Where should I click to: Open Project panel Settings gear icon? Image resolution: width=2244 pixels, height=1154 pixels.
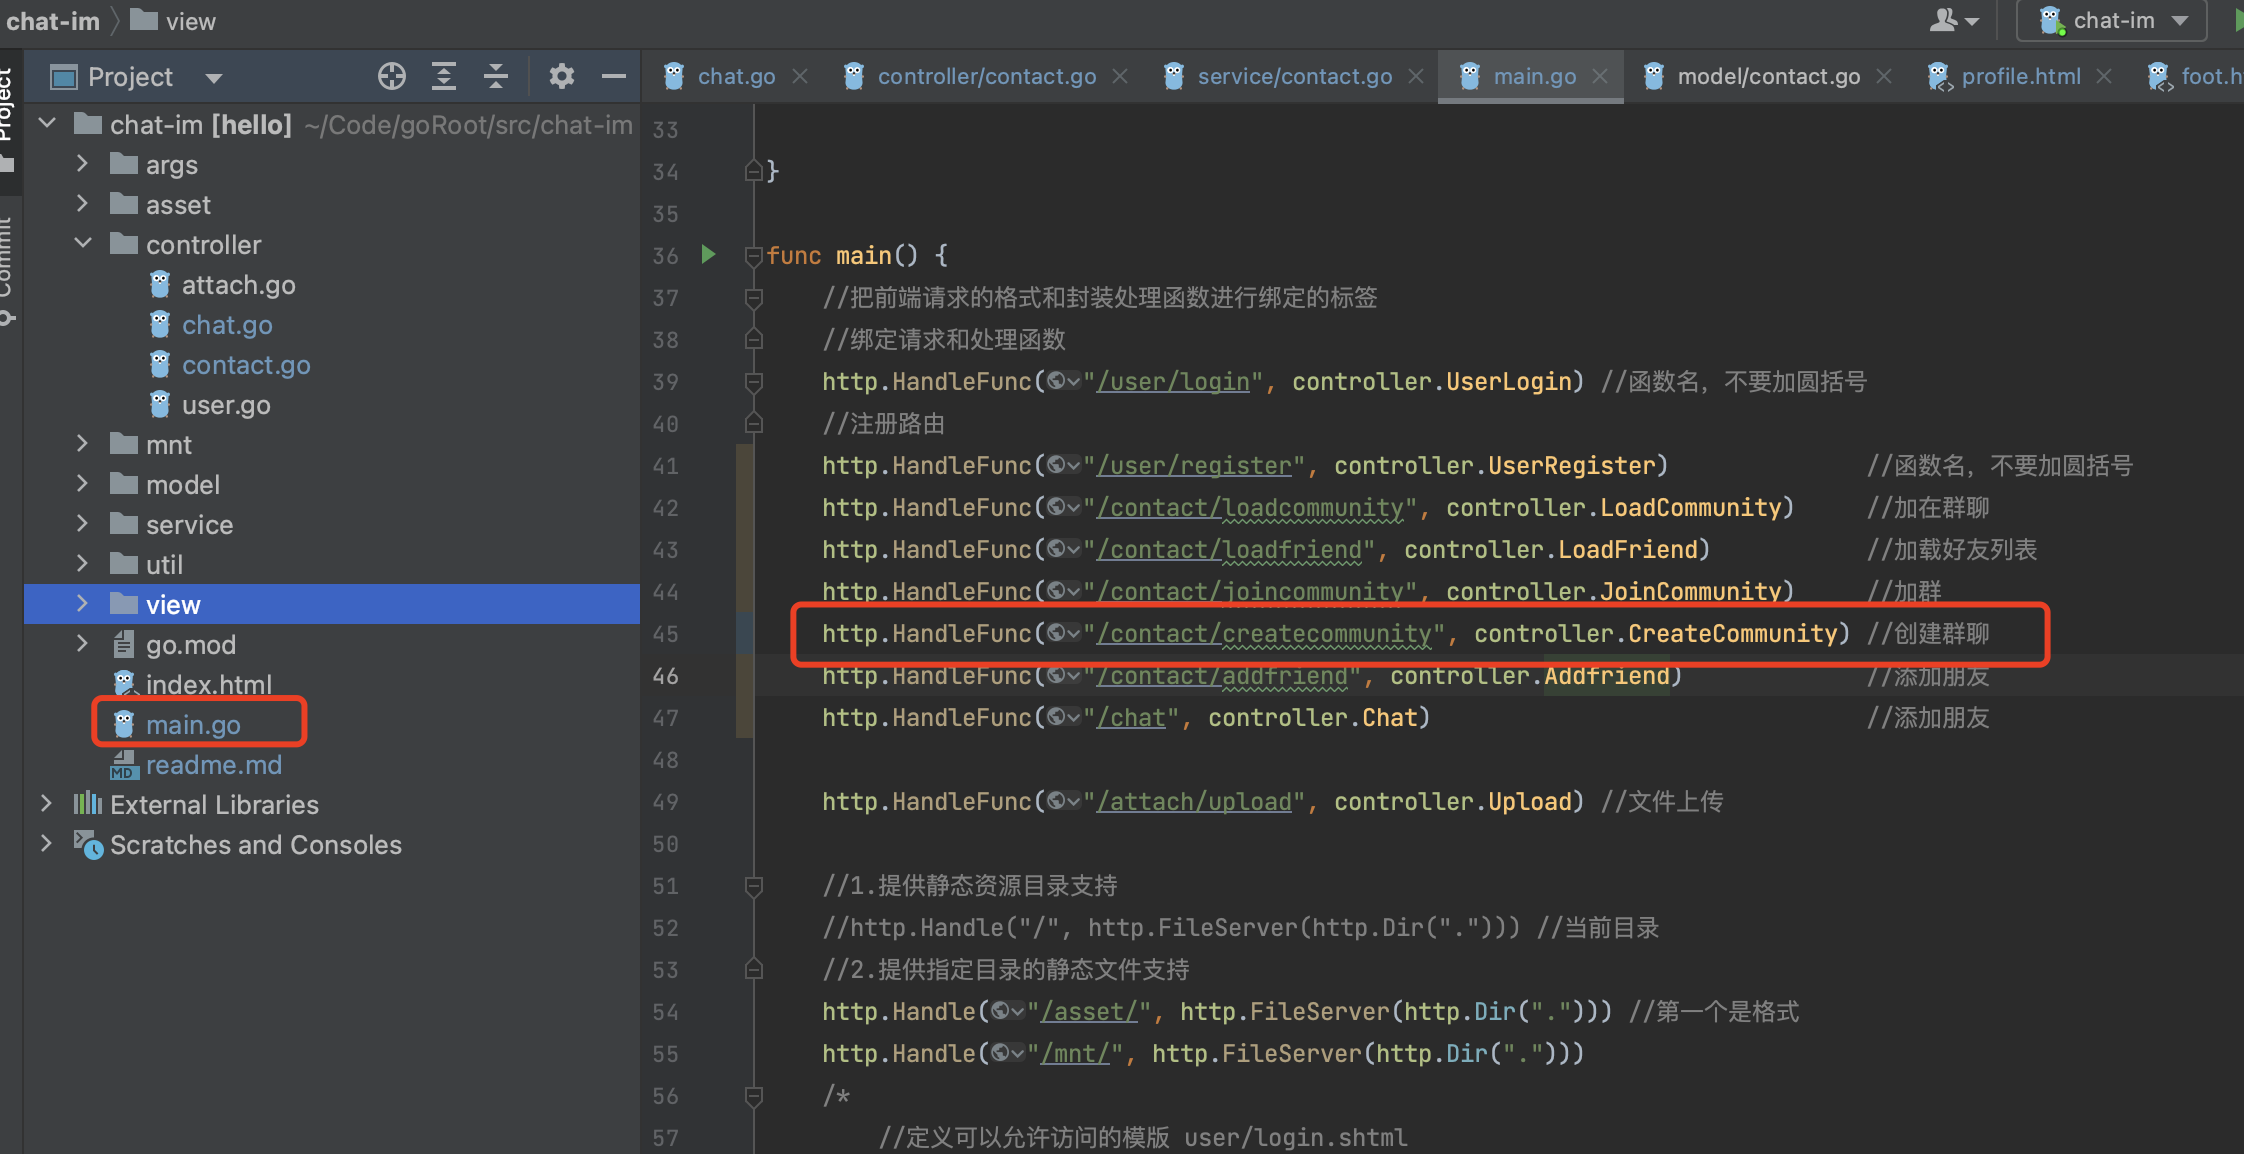(x=562, y=76)
